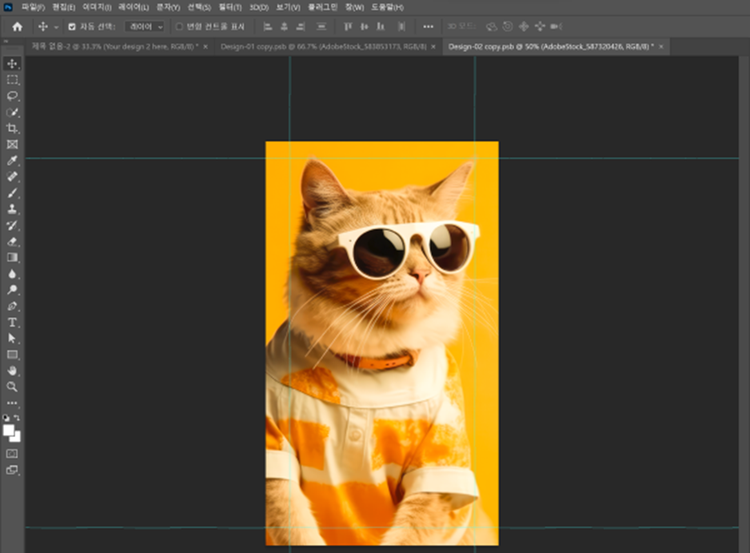Select the Horizontal Type tool

(13, 322)
